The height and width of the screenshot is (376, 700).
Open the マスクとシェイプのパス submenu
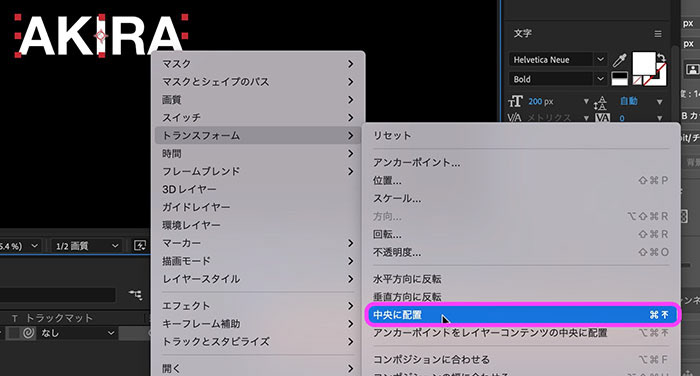coord(258,82)
